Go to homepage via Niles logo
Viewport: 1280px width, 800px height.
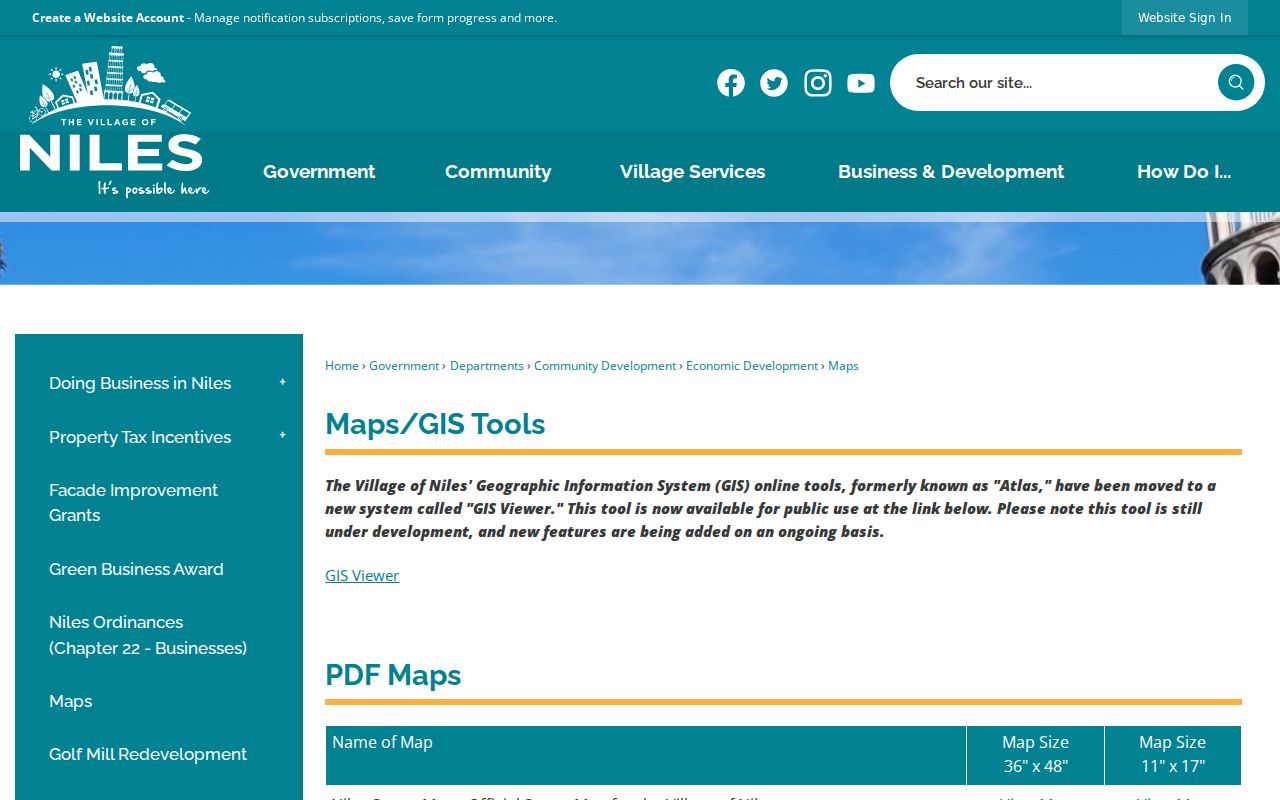coord(114,122)
